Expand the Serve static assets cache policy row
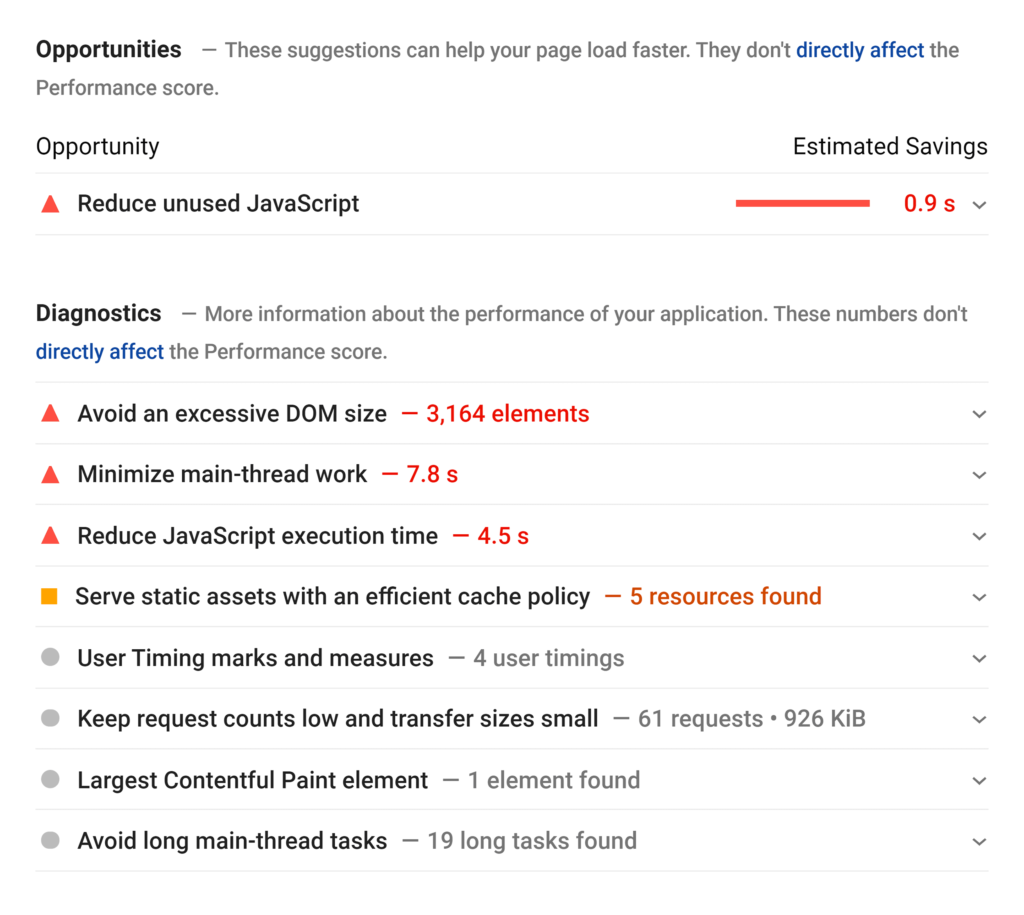 (x=978, y=596)
